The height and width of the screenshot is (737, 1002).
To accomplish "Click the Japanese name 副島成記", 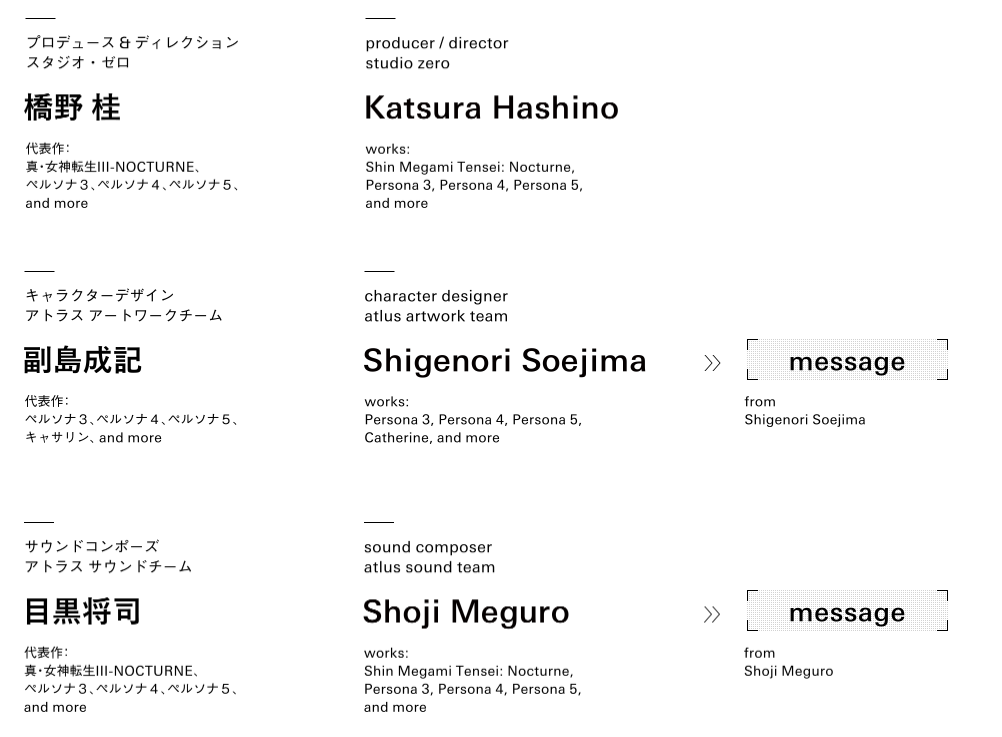I will coord(83,360).
